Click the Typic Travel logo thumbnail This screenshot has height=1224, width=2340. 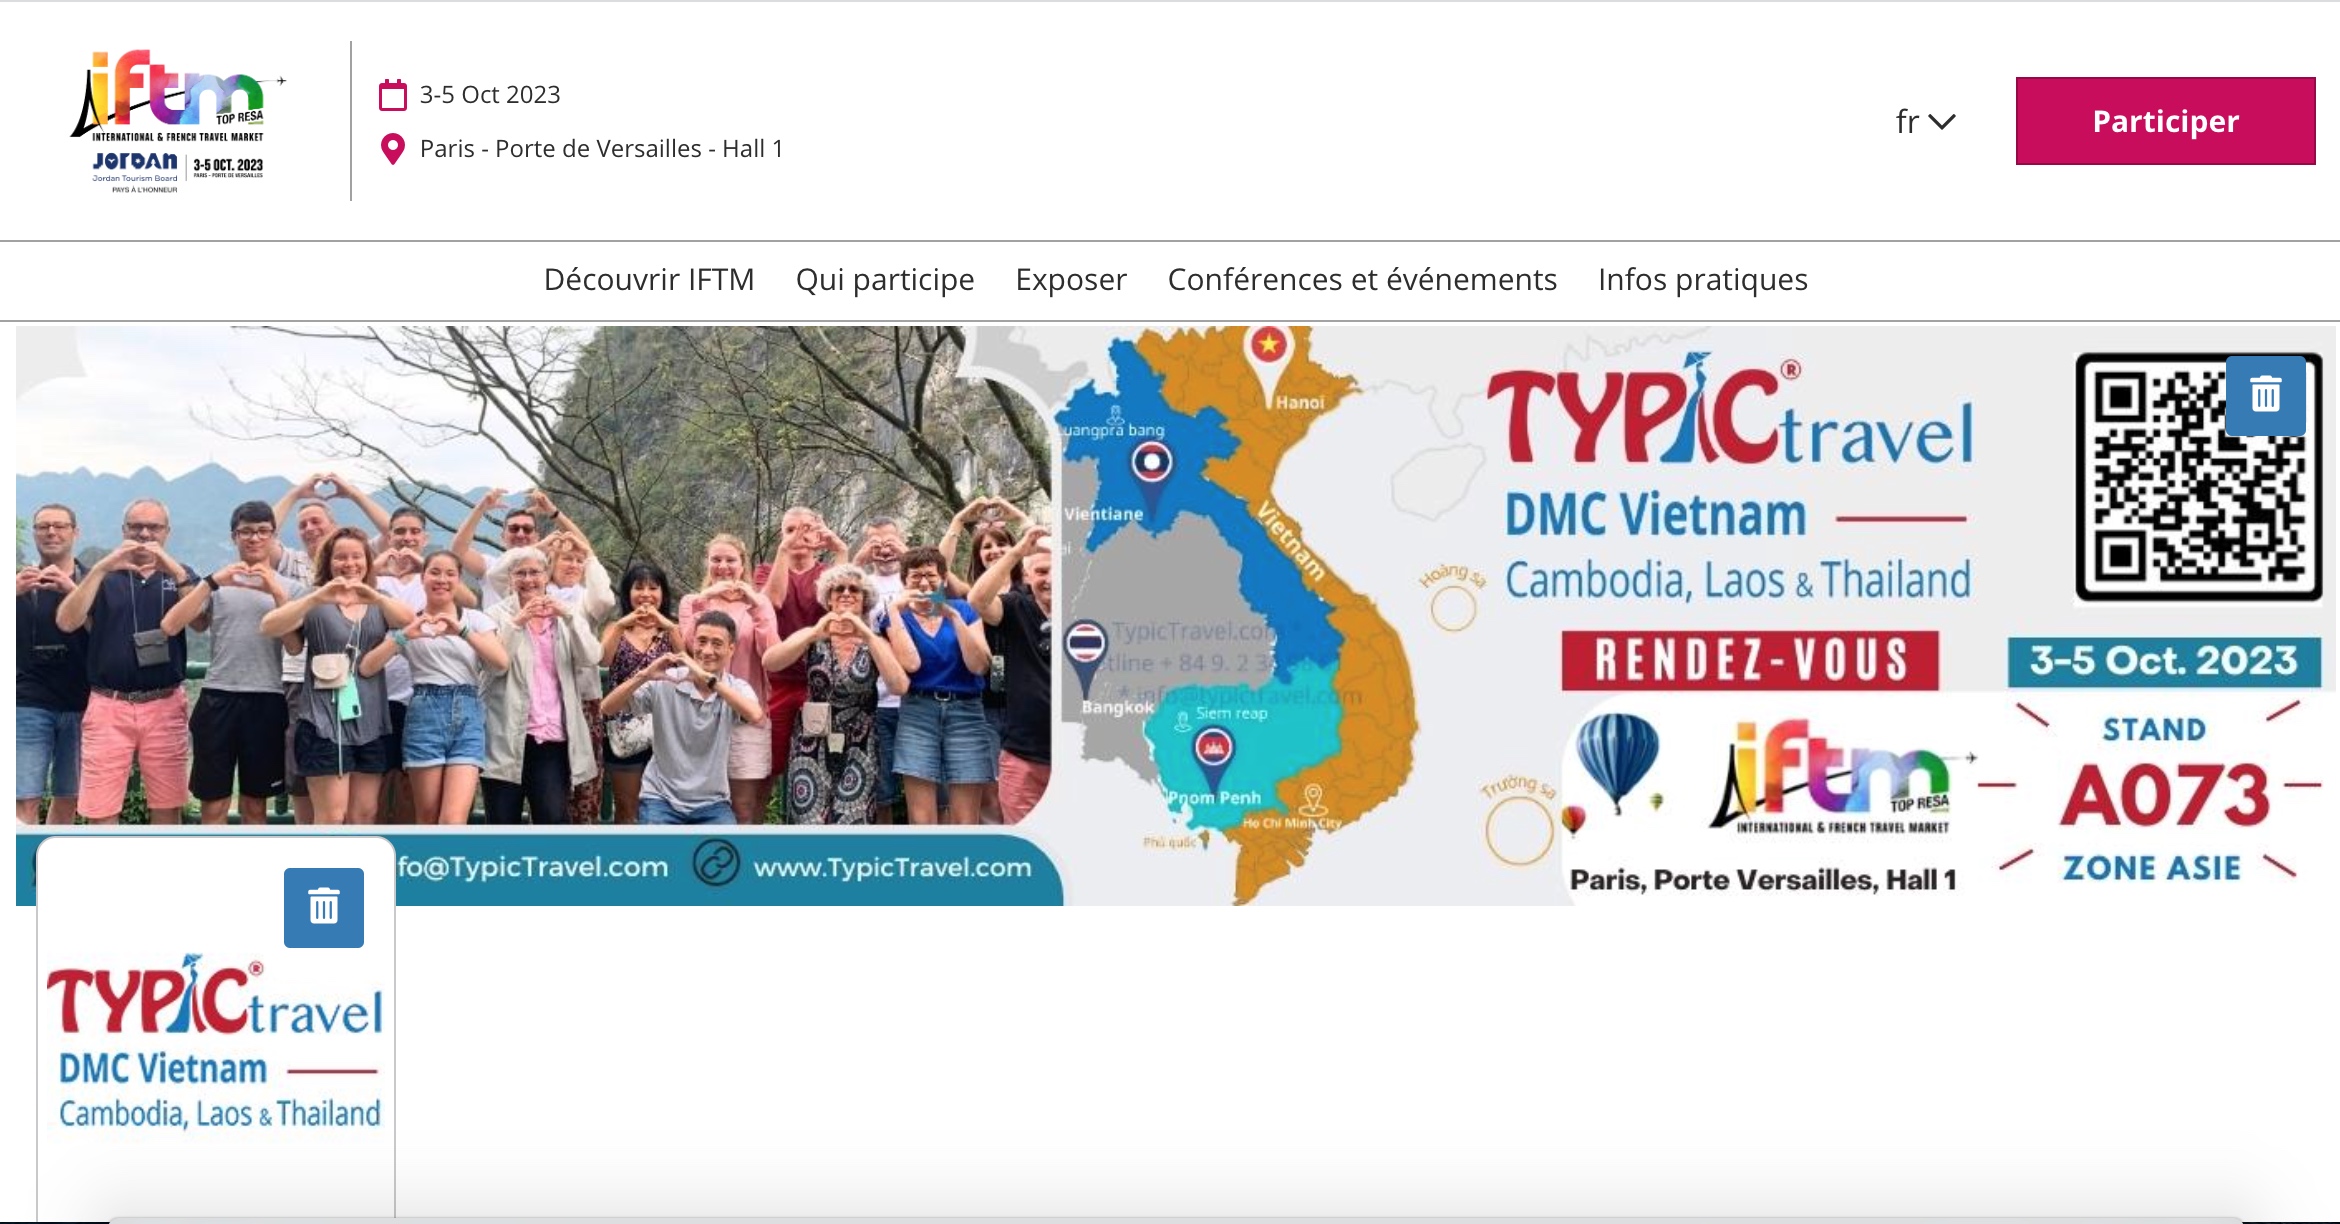pos(216,1040)
